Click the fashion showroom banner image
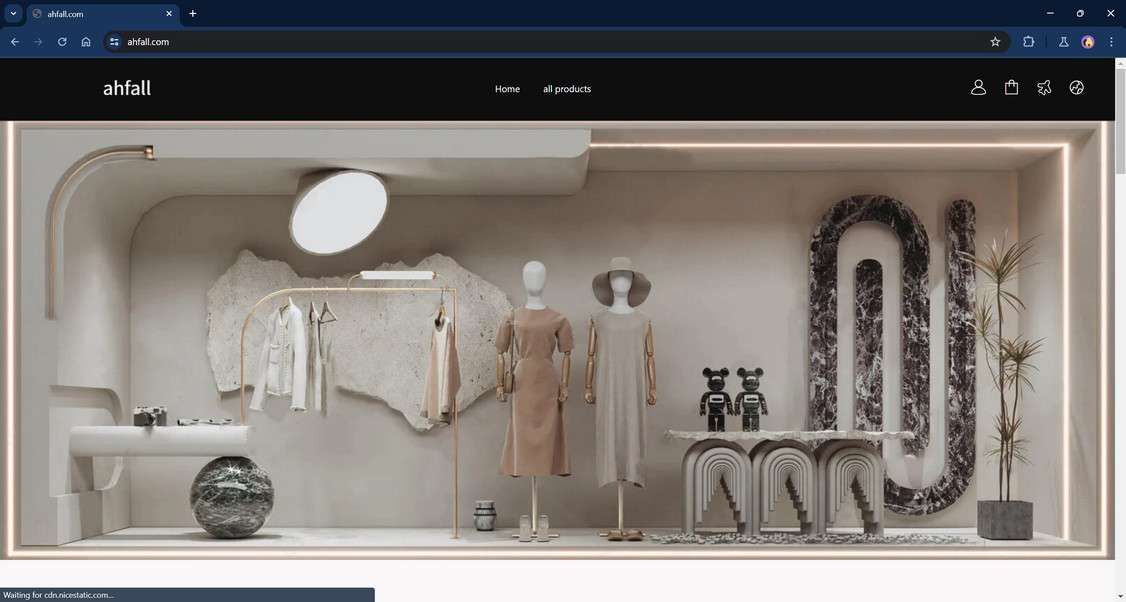 pos(557,340)
